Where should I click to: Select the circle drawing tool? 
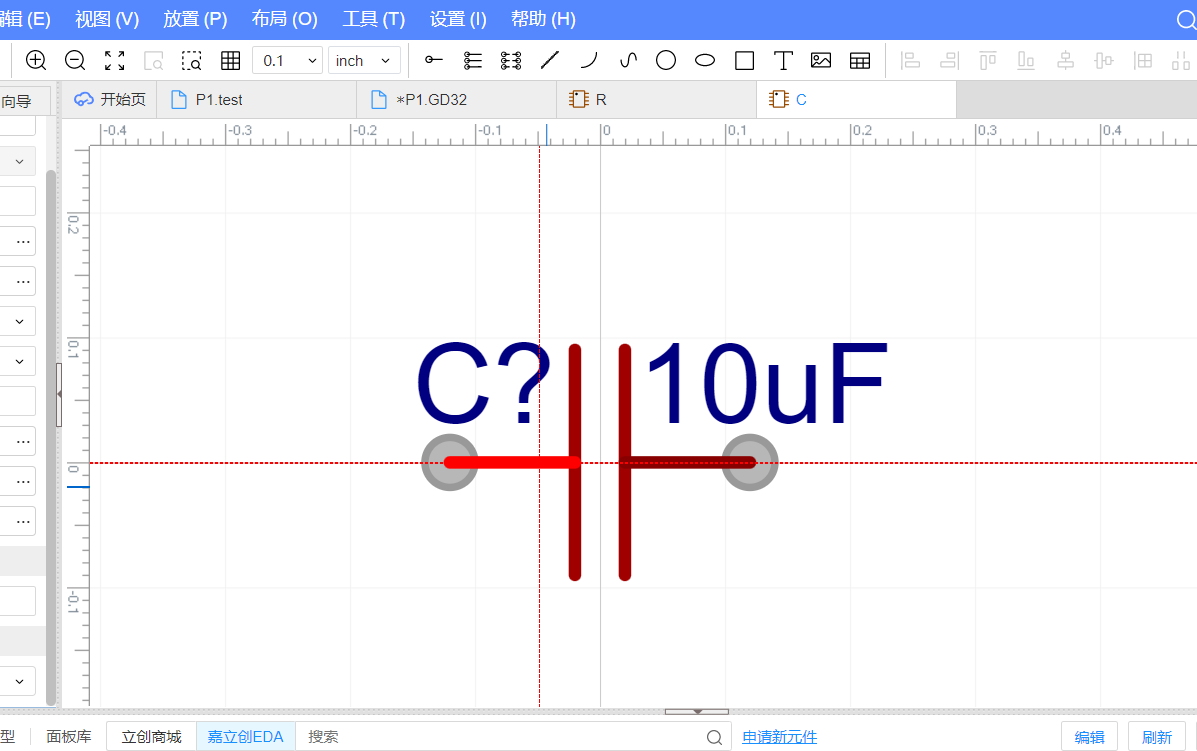point(666,60)
